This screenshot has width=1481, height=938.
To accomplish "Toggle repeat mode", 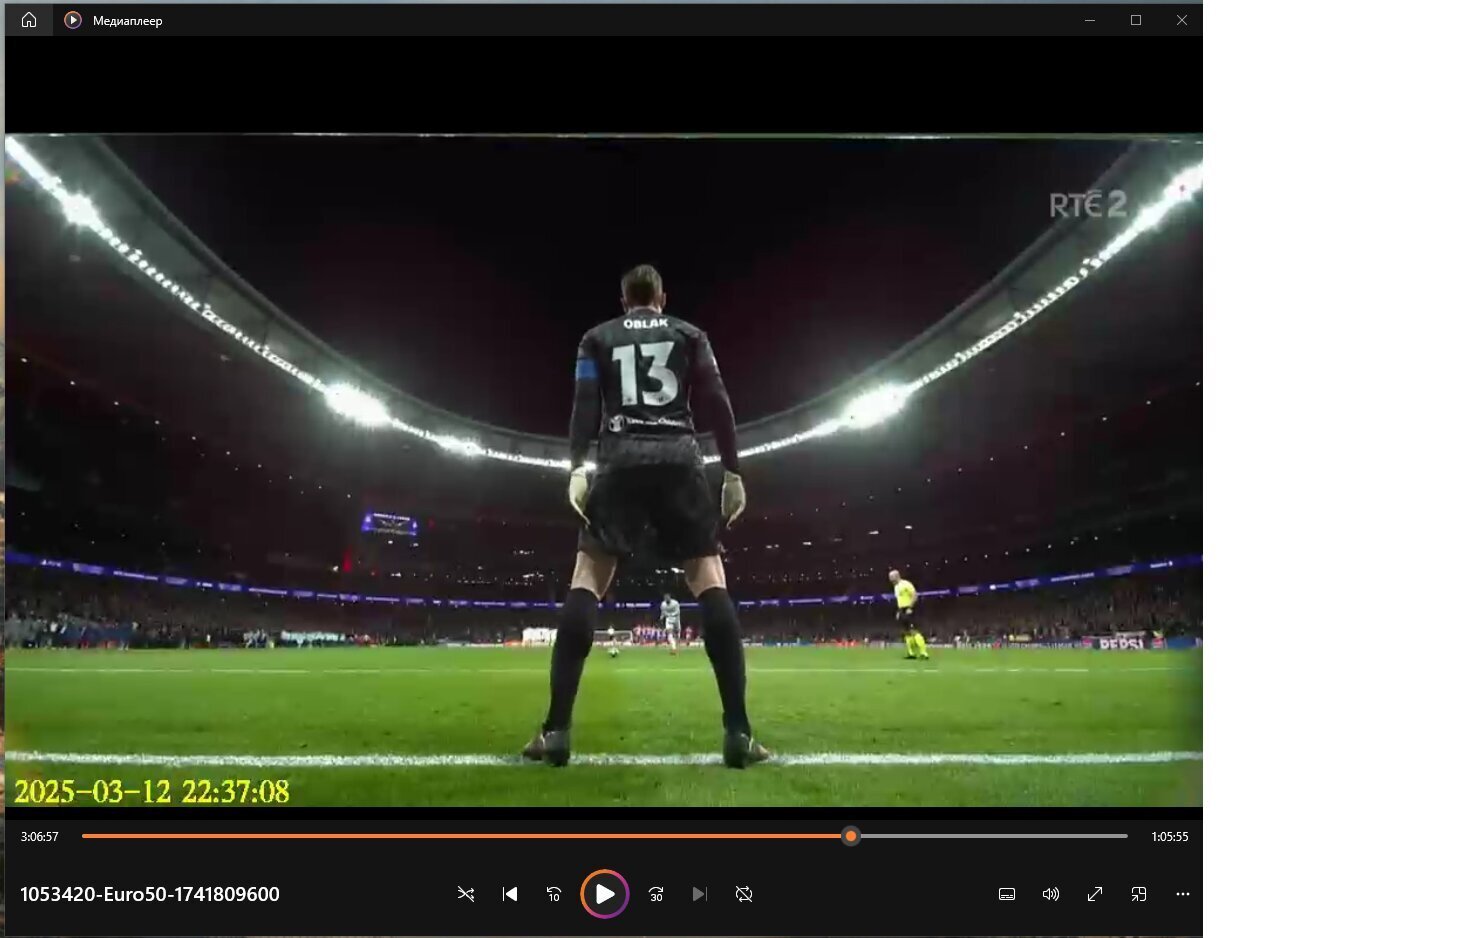I will 744,894.
